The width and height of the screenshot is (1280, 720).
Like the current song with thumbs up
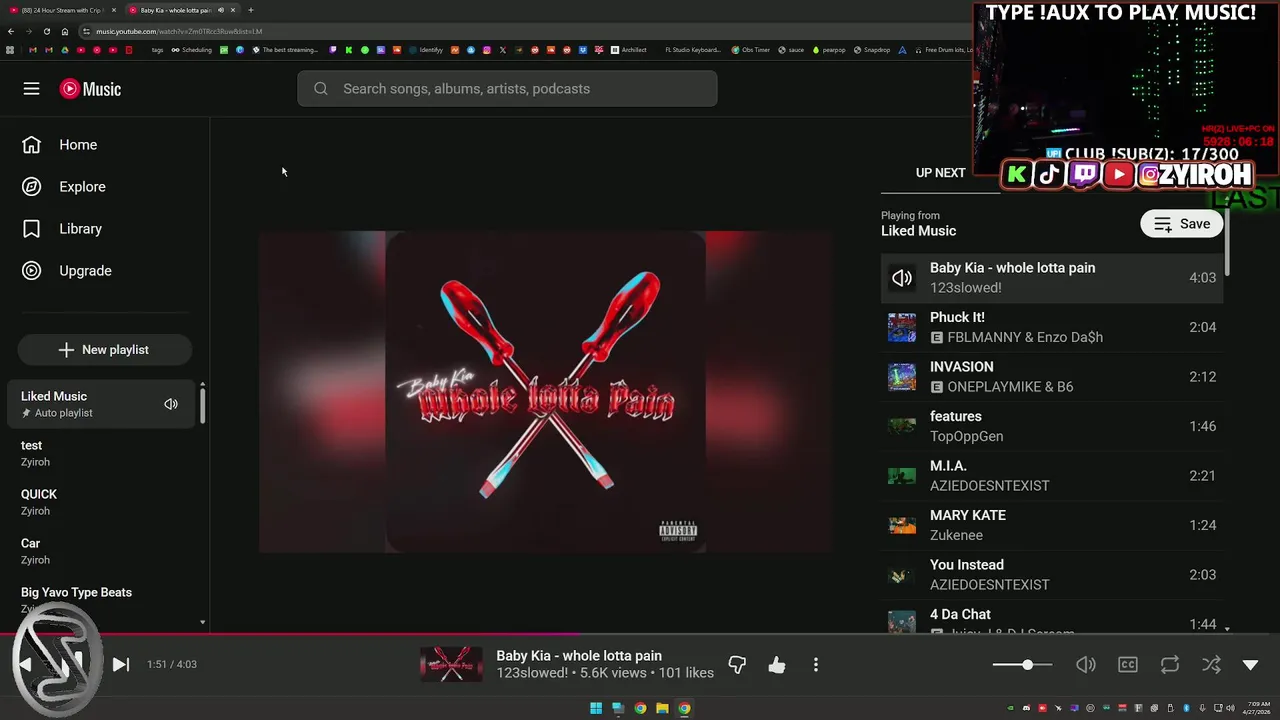(777, 664)
